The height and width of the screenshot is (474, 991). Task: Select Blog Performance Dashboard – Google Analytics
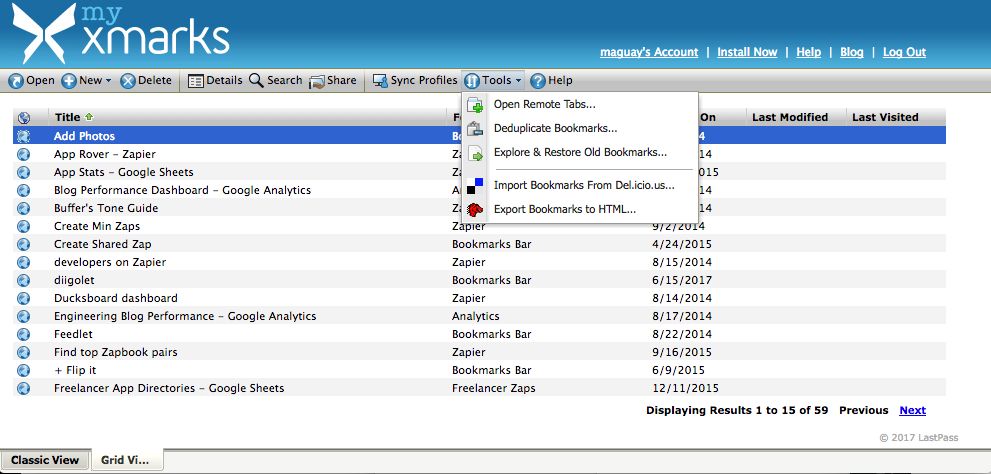182,190
